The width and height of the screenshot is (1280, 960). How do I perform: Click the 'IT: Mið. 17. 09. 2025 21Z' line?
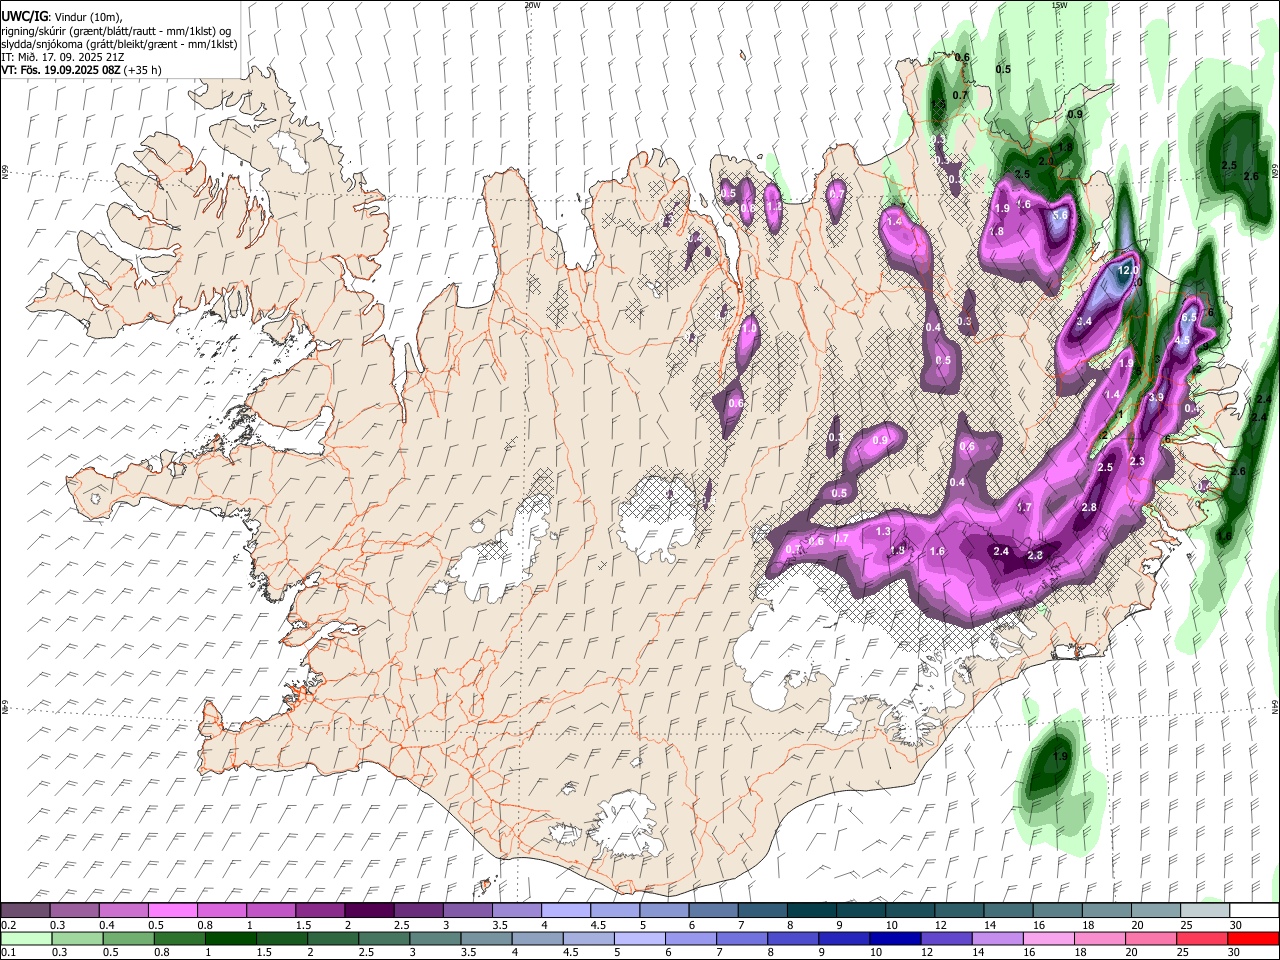coord(63,57)
